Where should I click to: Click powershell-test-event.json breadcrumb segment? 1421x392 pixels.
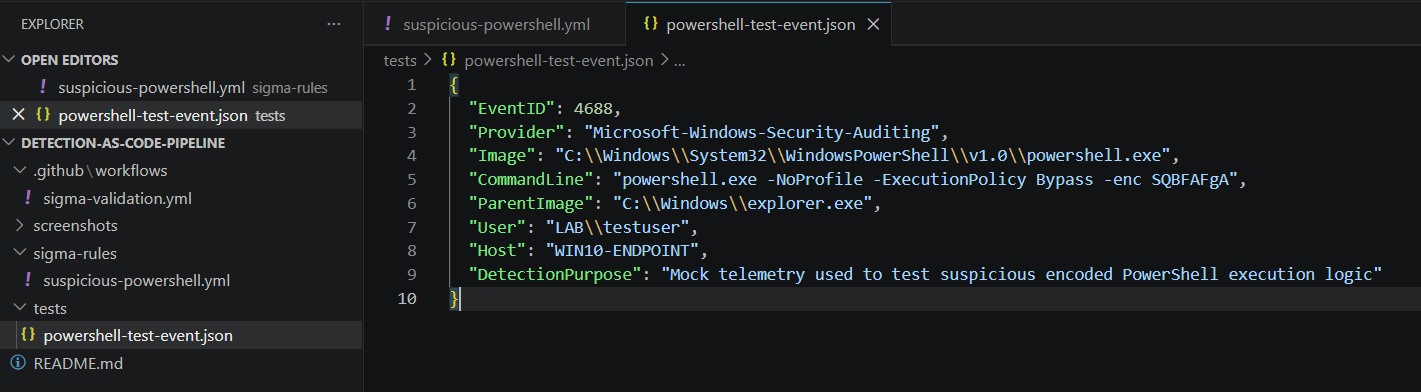point(559,61)
